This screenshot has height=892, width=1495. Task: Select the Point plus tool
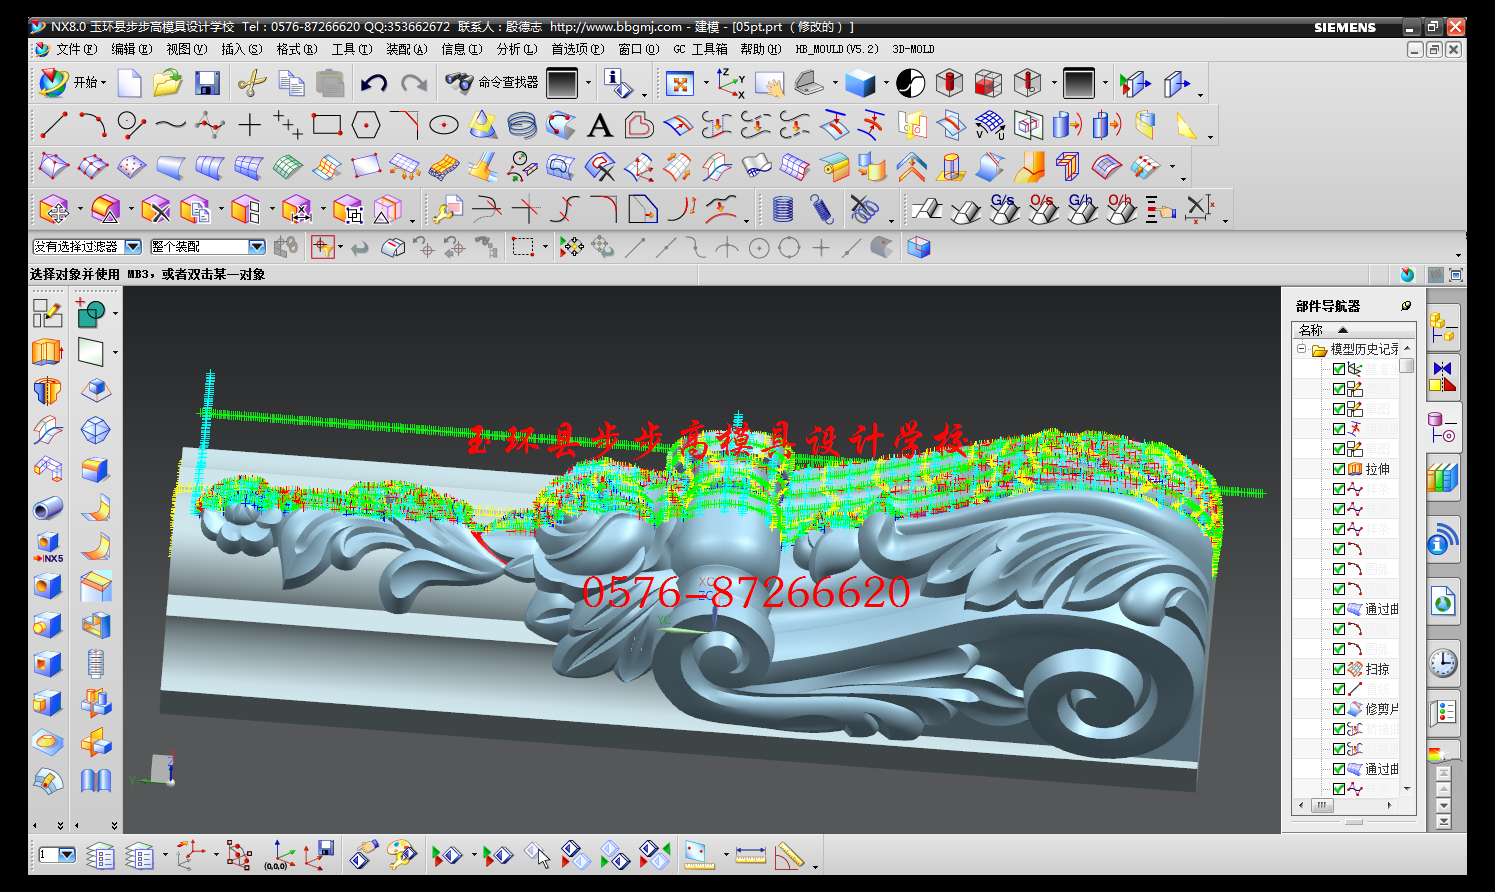coord(249,125)
